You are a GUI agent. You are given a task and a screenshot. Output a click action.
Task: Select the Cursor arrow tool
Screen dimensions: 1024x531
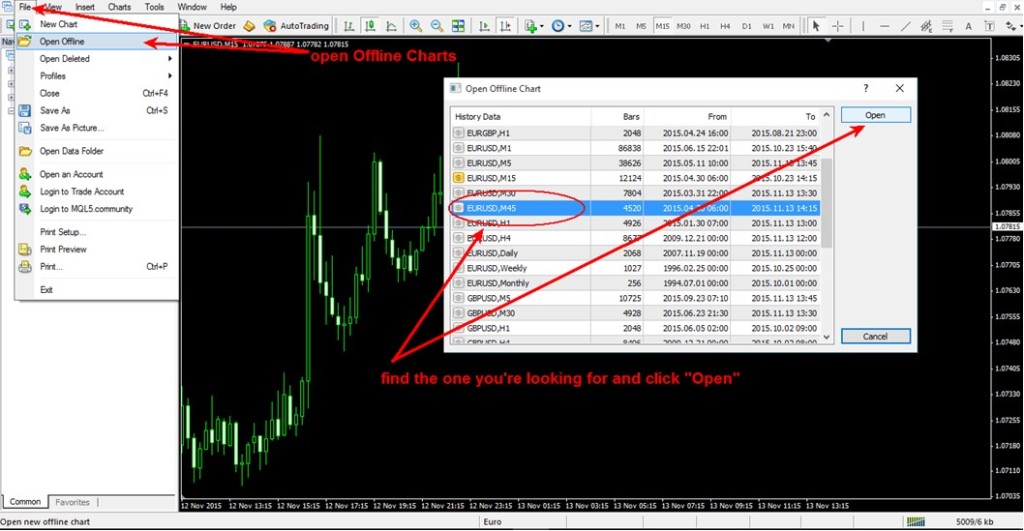click(x=816, y=25)
